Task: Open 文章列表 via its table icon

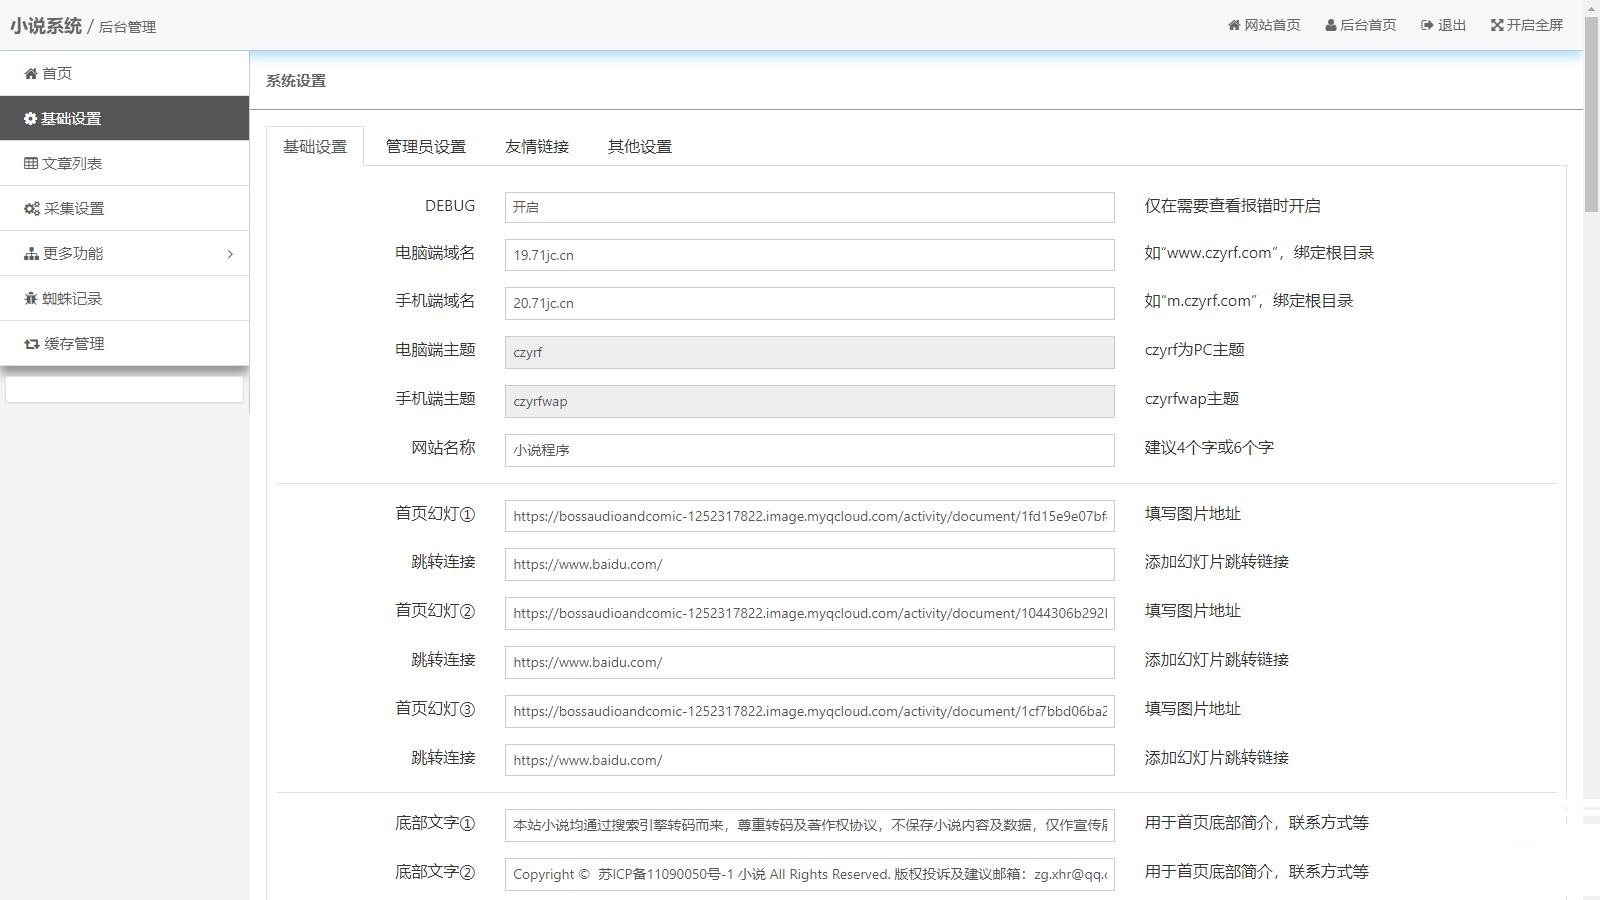Action: 29,162
